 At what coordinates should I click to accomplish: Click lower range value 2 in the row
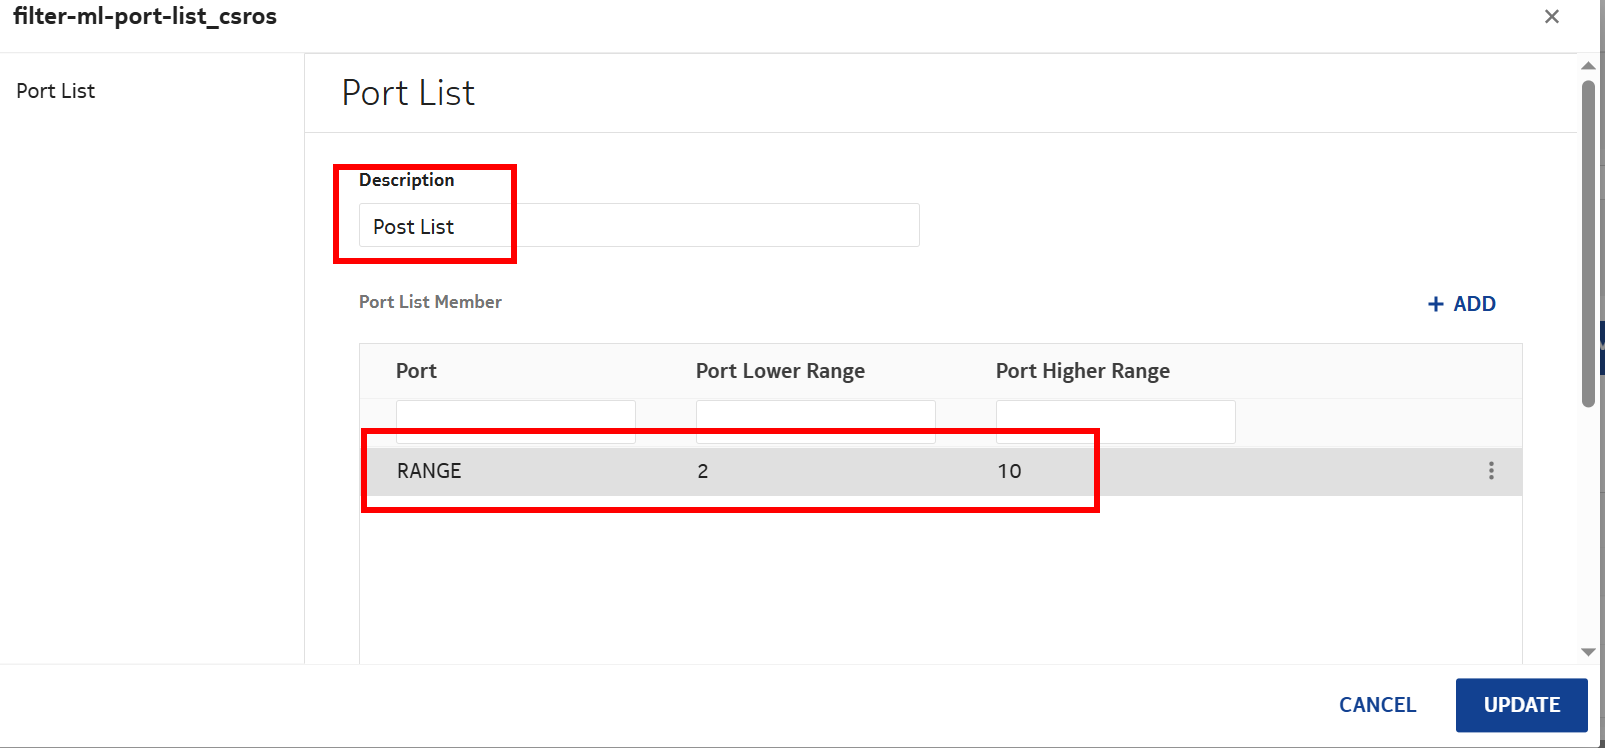coord(703,471)
